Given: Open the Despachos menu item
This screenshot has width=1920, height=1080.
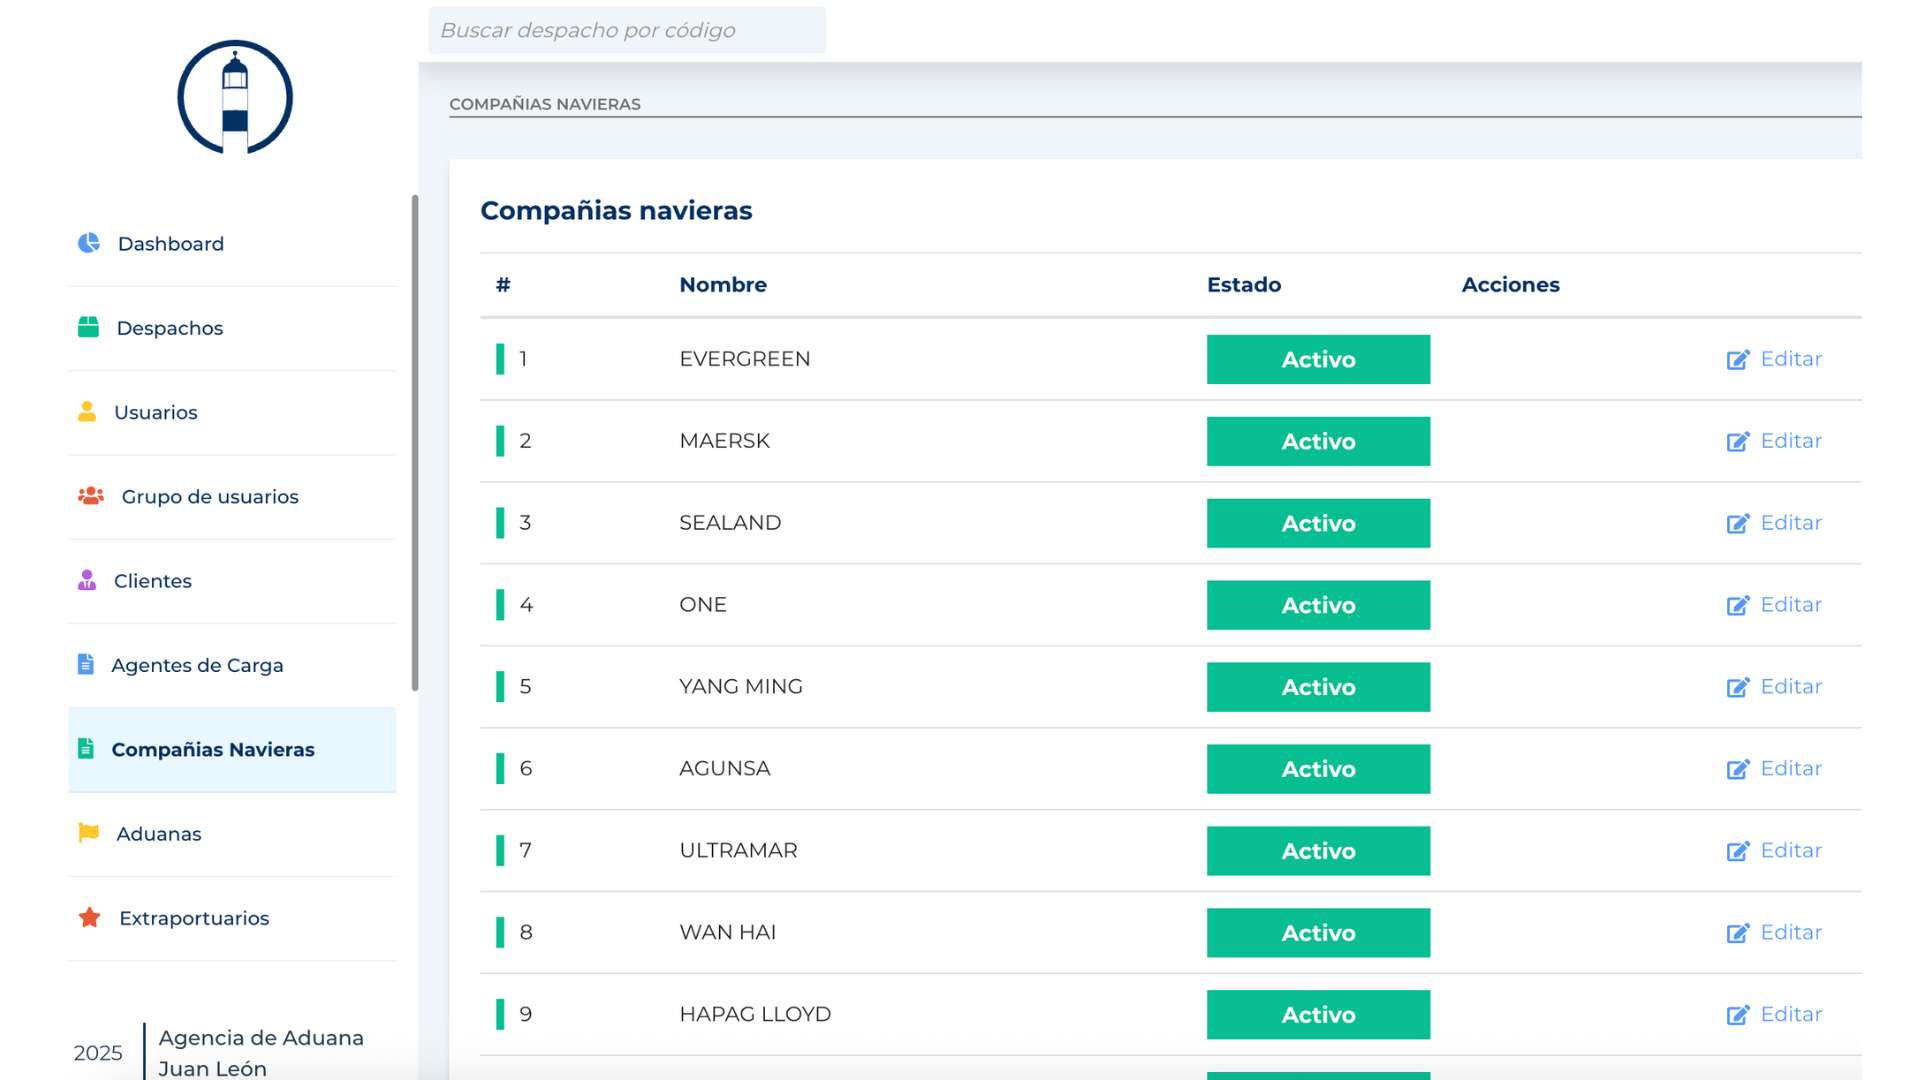Looking at the screenshot, I should click(x=169, y=328).
